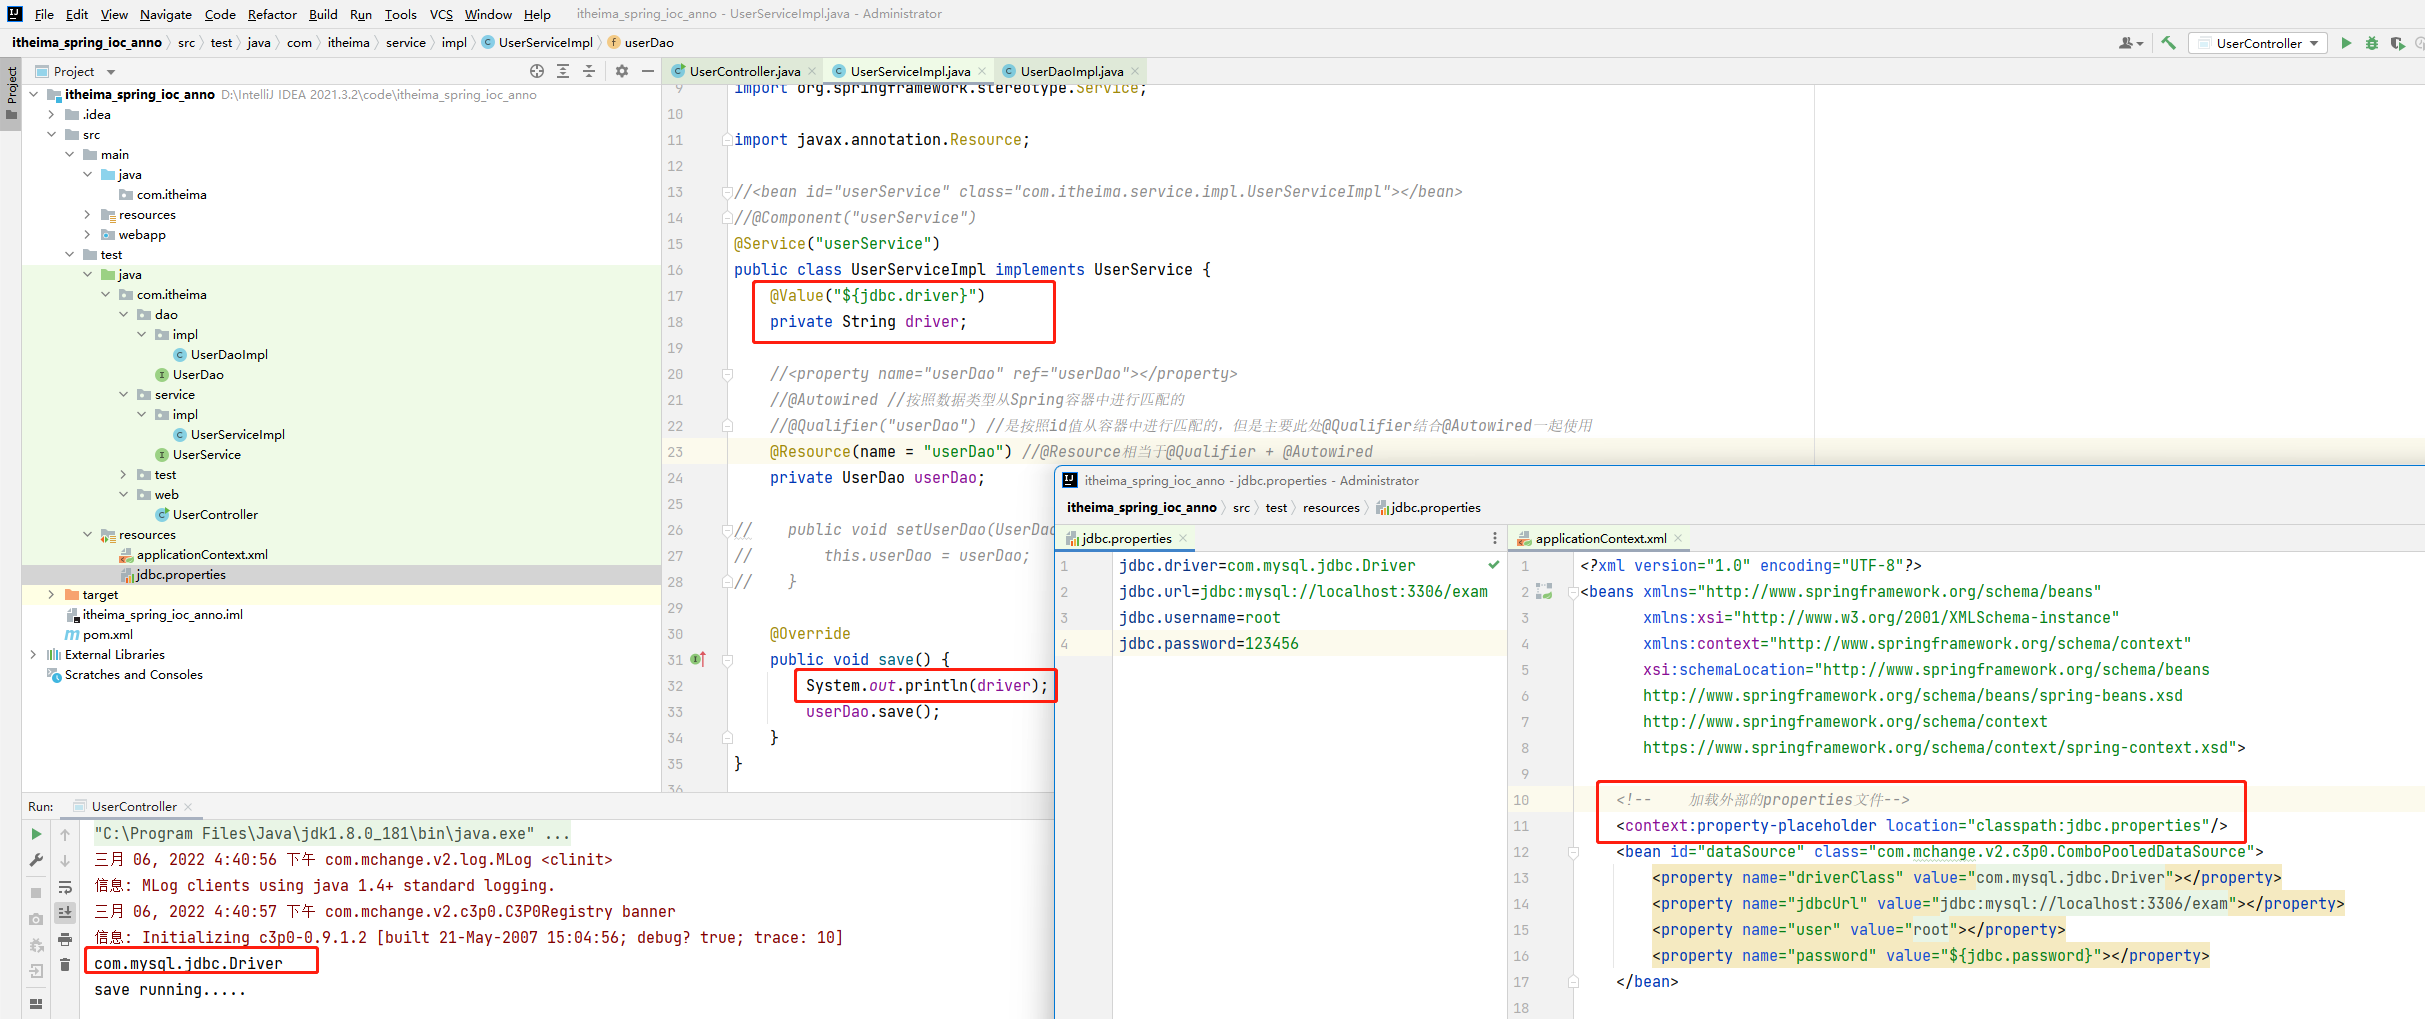Open the File menu

click(44, 14)
